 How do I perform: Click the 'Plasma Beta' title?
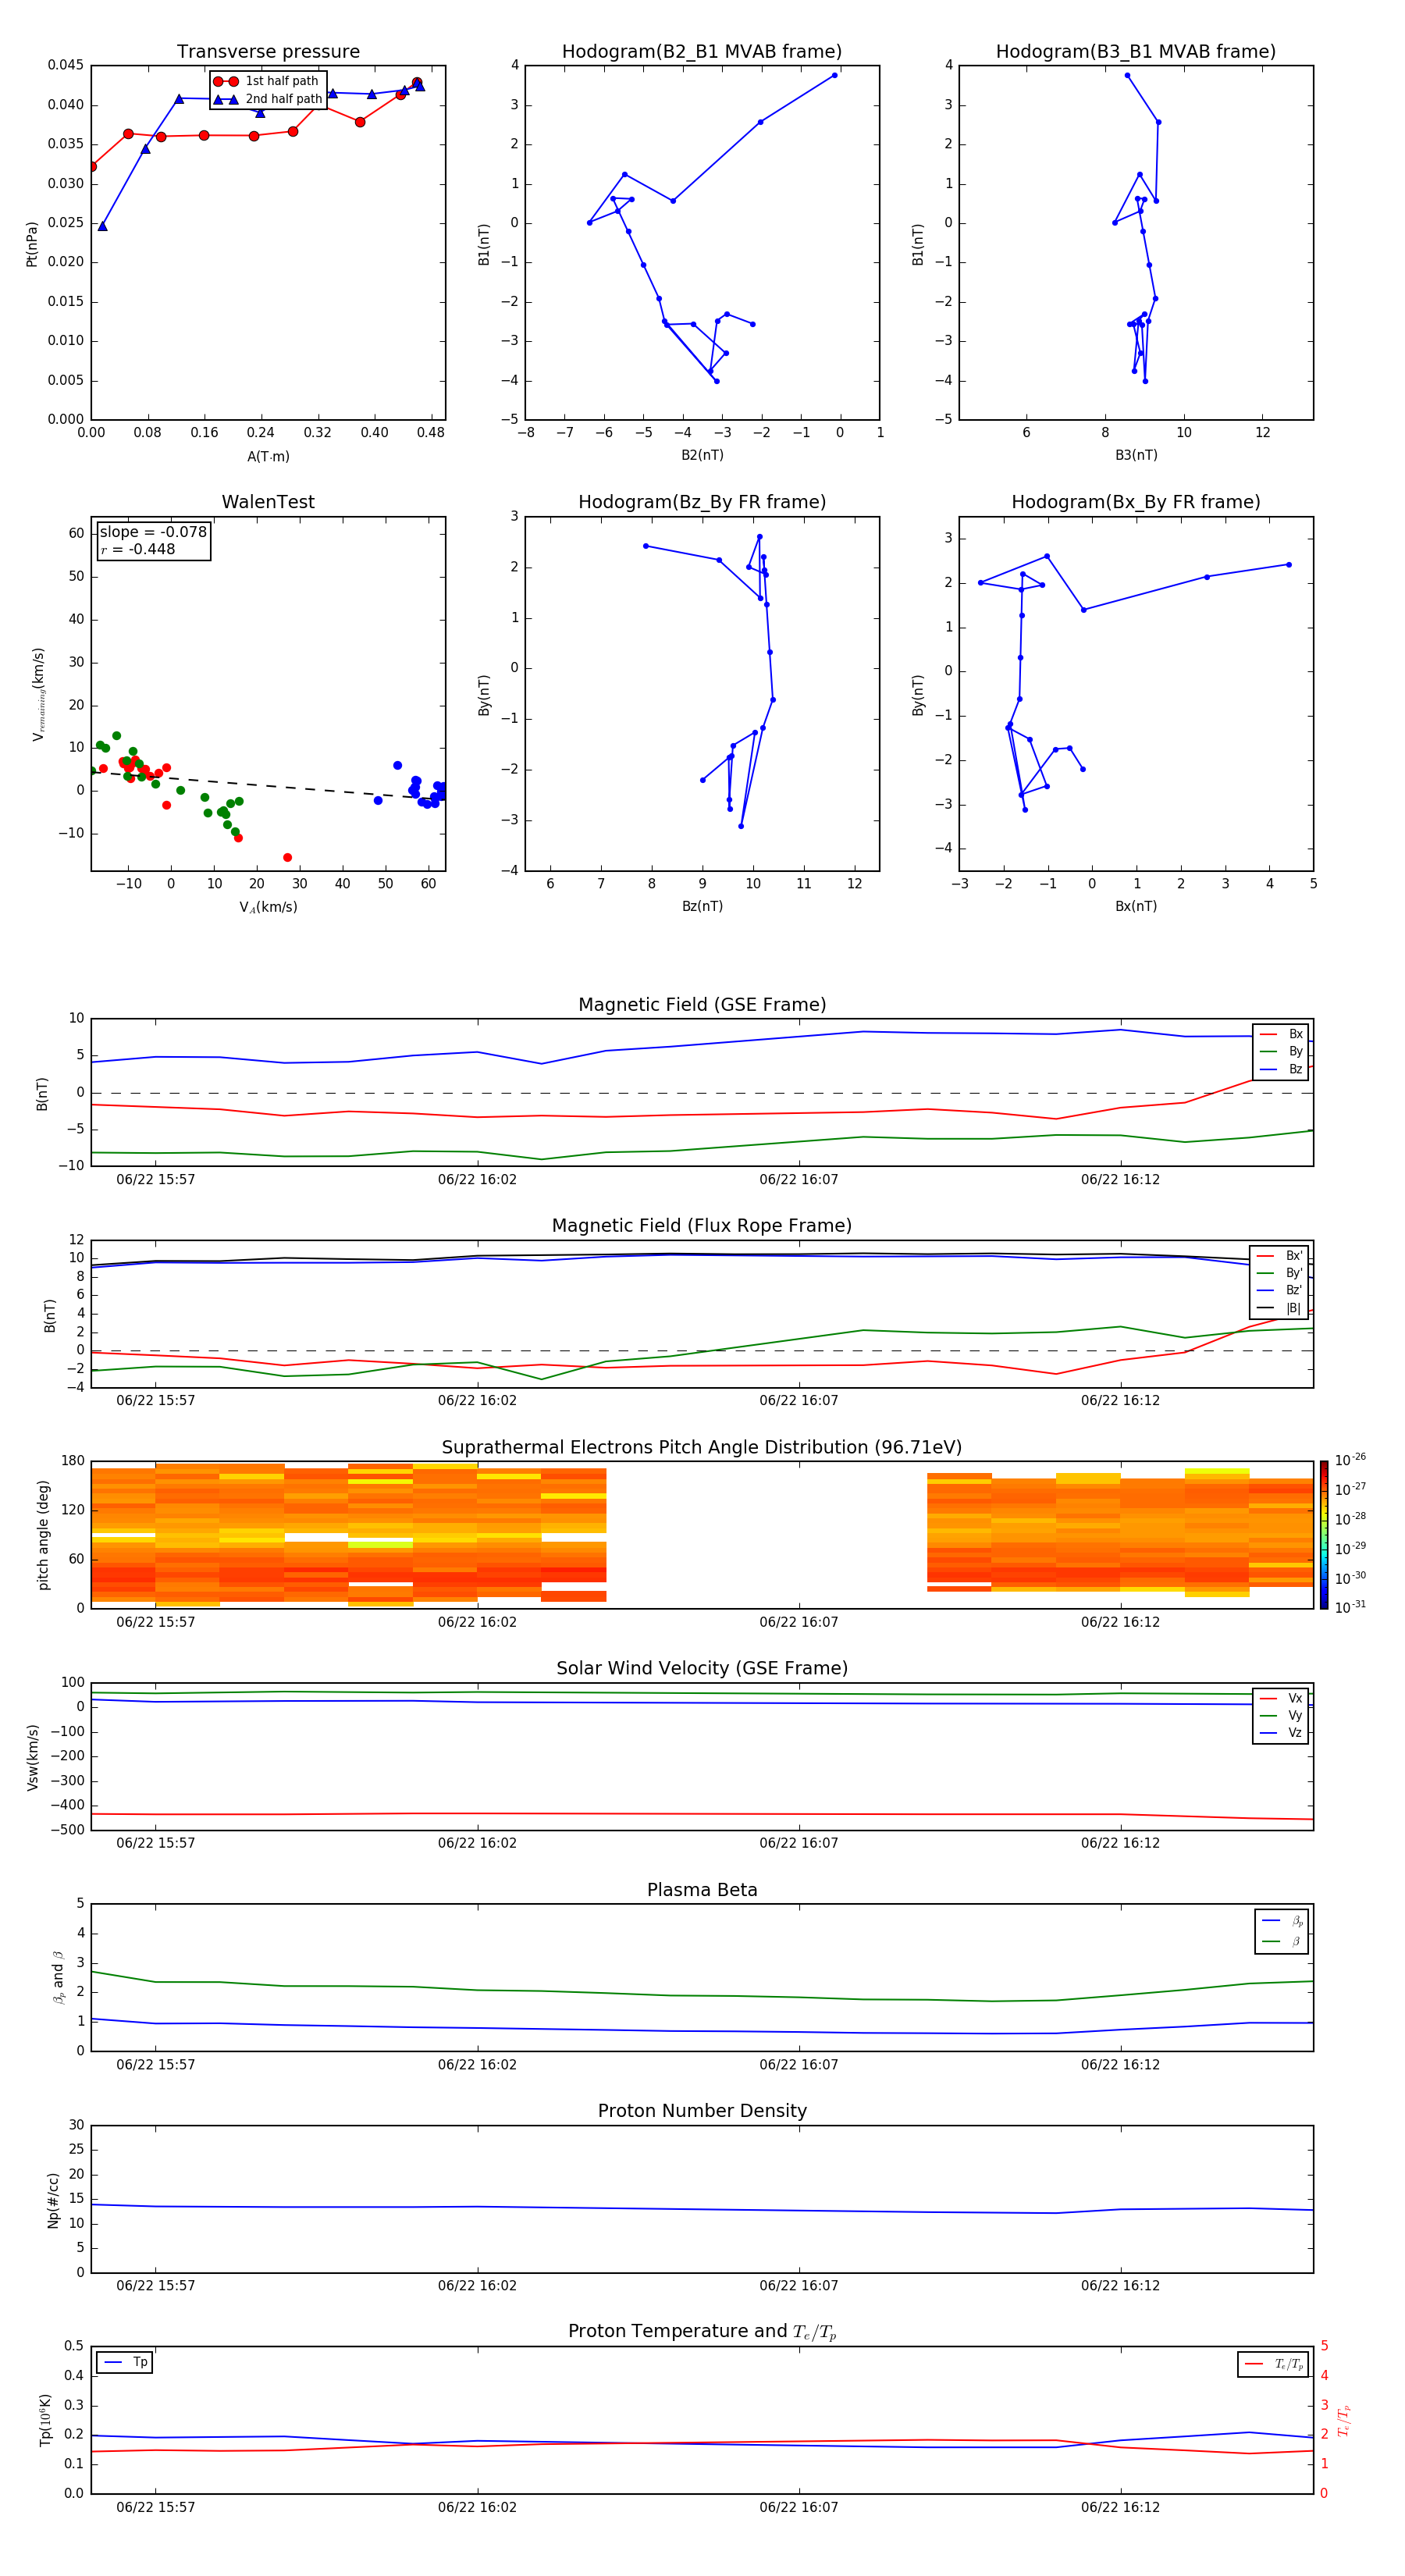(702, 1891)
